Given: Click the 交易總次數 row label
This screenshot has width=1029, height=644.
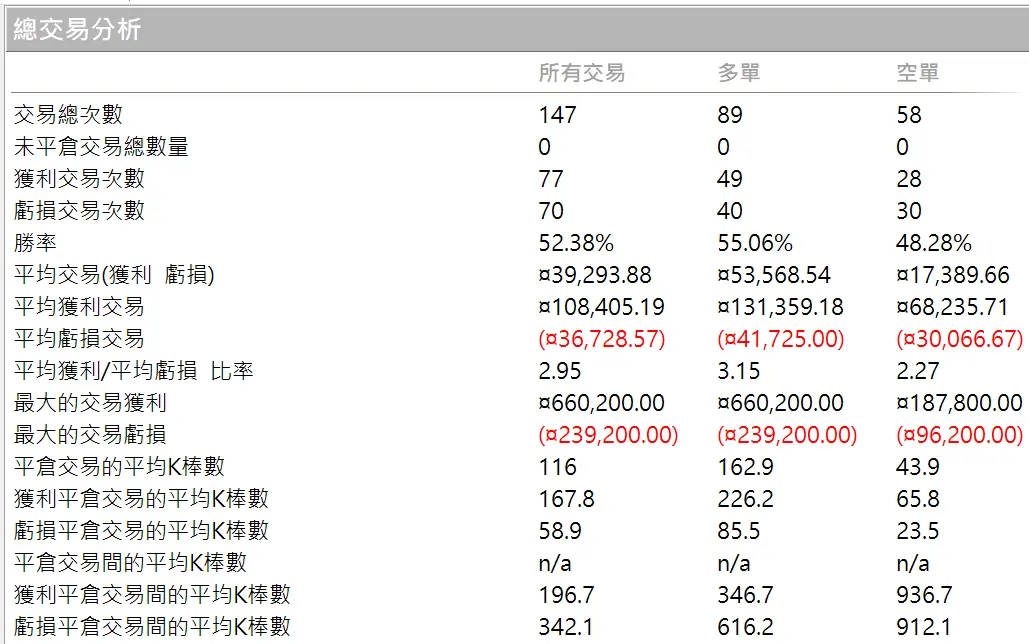Looking at the screenshot, I should tap(68, 115).
